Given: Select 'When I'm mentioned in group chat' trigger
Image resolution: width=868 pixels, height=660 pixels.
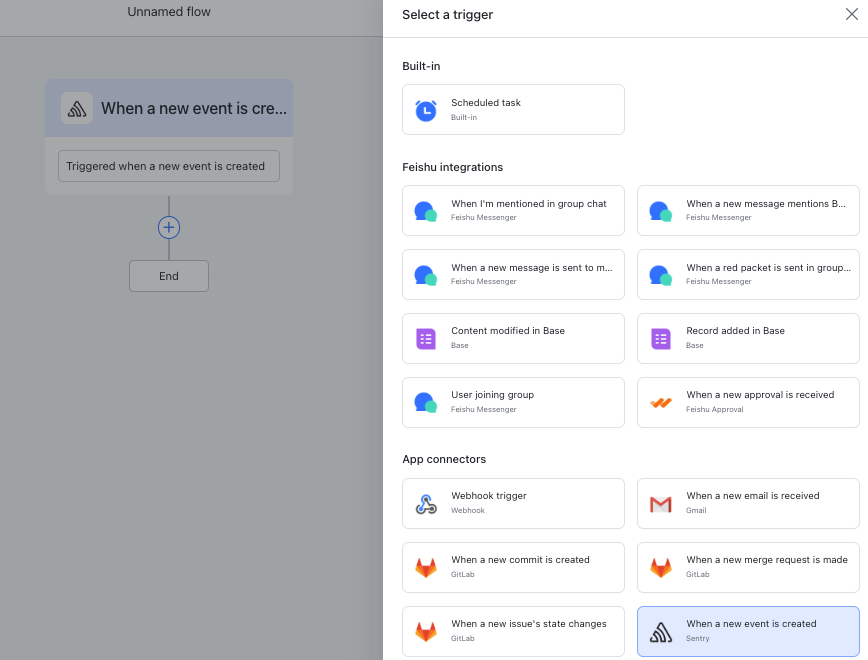Looking at the screenshot, I should [x=513, y=210].
